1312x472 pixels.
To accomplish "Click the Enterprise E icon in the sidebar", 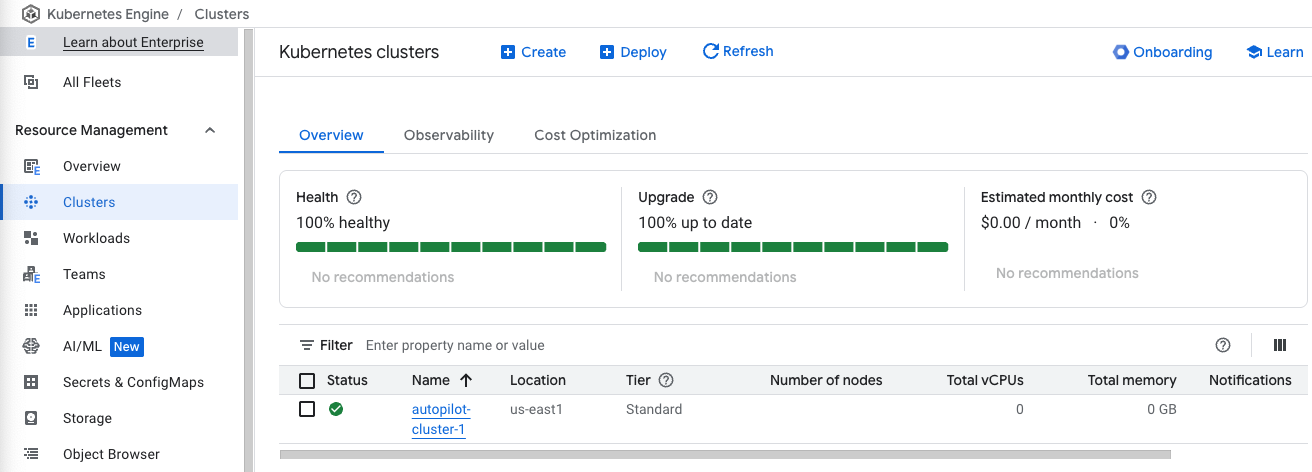I will 31,42.
